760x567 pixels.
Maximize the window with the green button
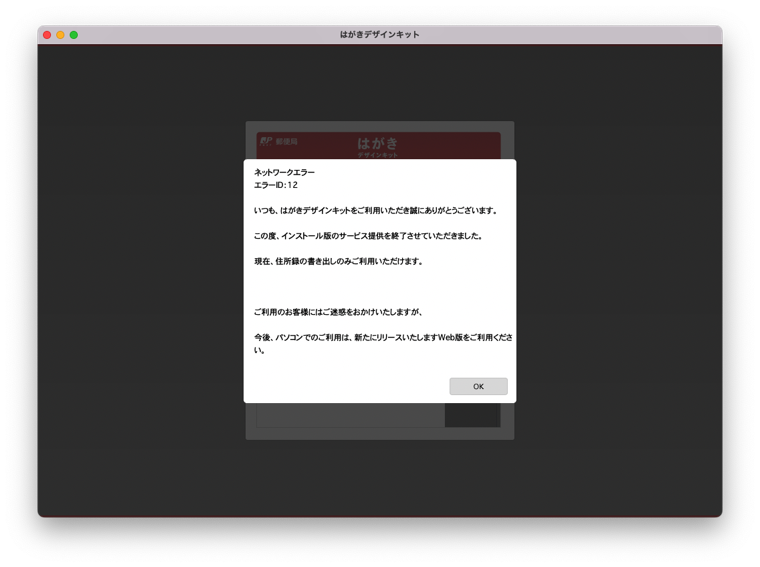click(x=74, y=35)
